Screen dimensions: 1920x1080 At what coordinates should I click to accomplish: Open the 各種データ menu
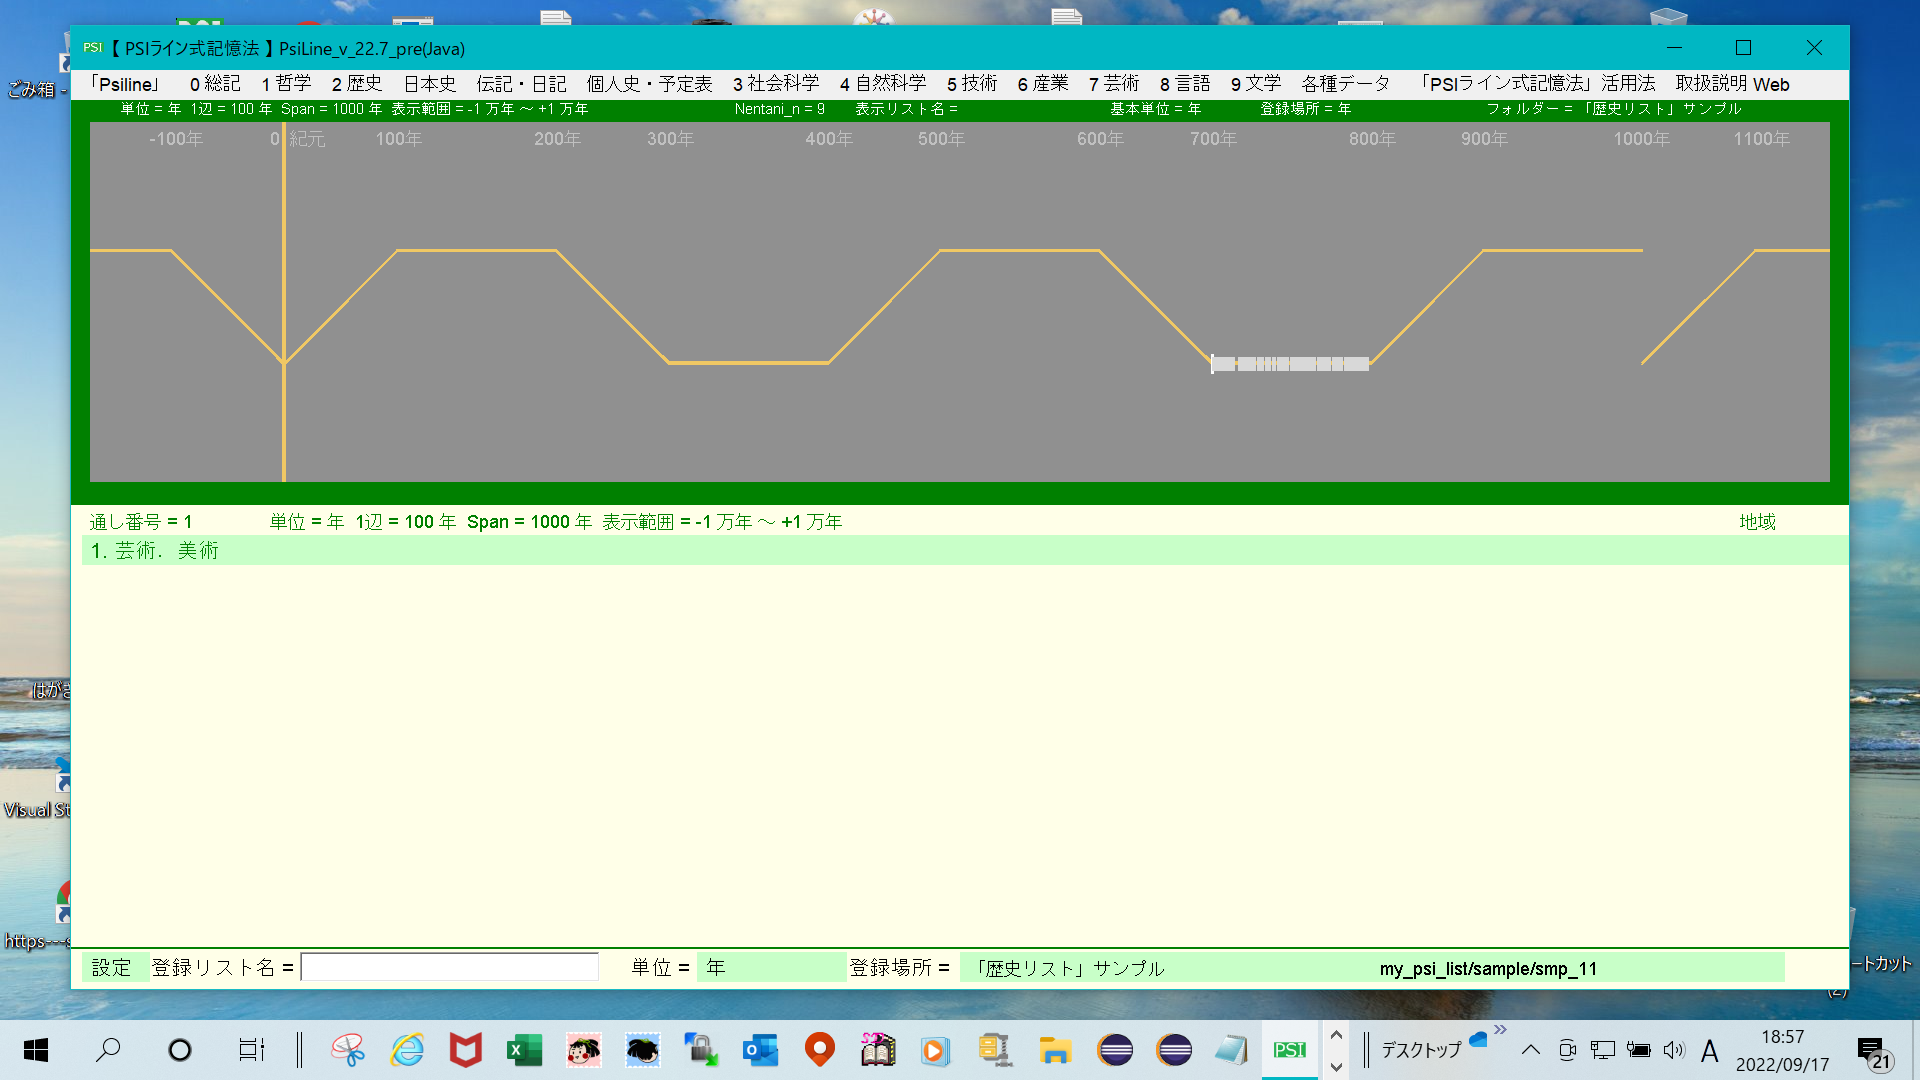pyautogui.click(x=1346, y=84)
